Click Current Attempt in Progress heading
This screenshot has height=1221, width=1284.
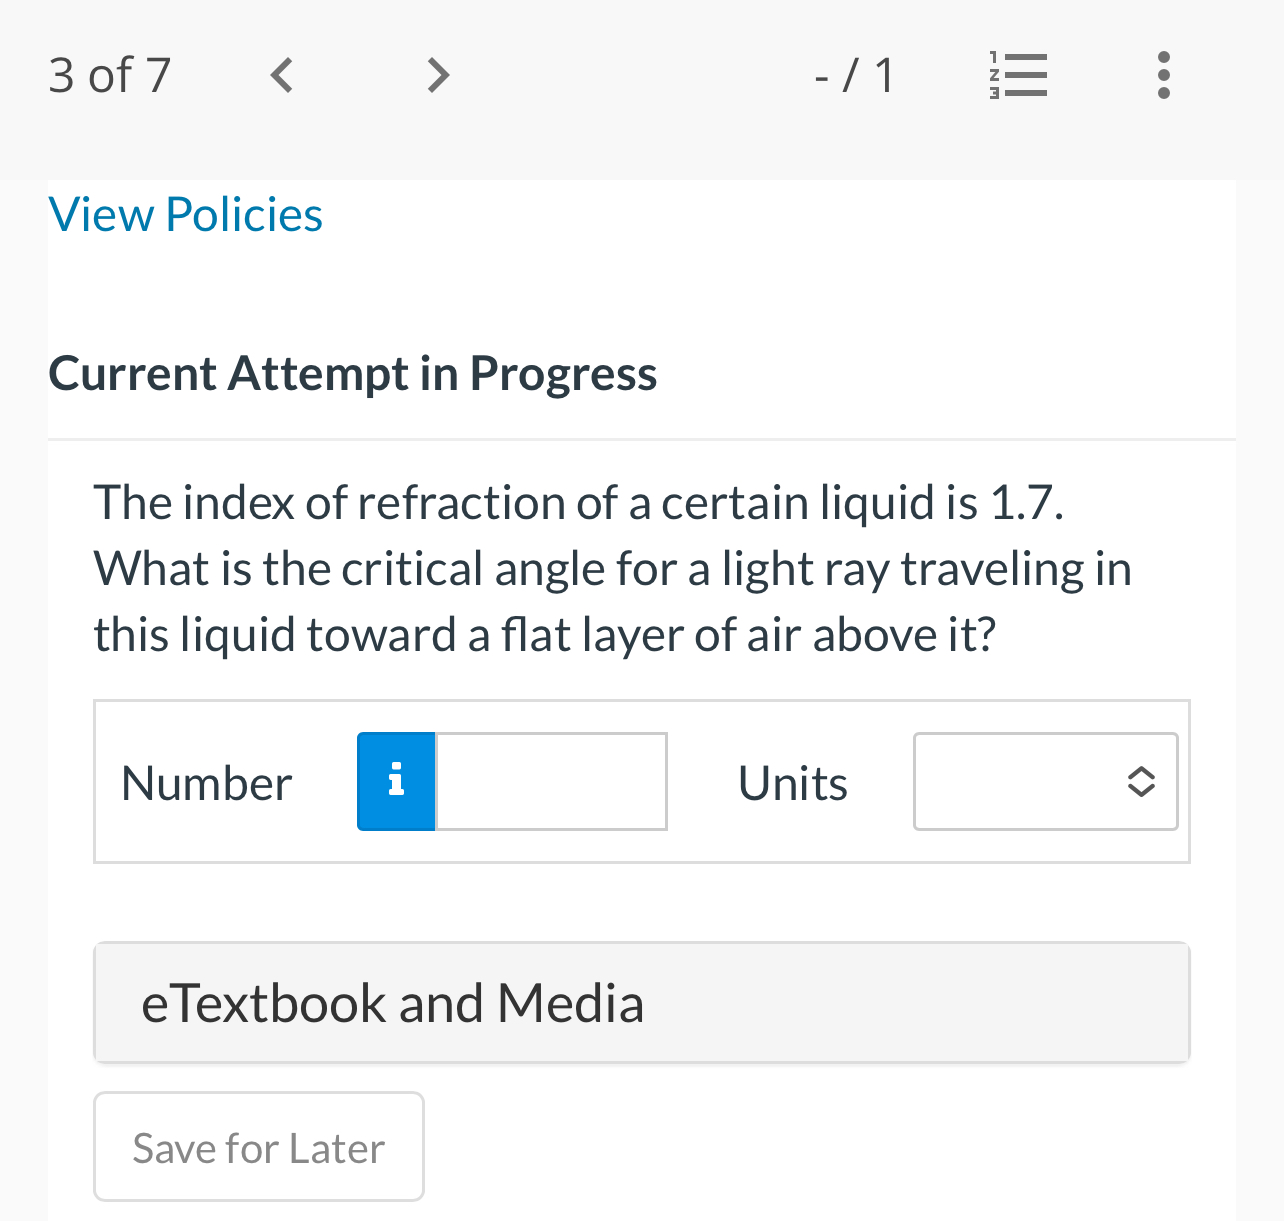point(352,374)
